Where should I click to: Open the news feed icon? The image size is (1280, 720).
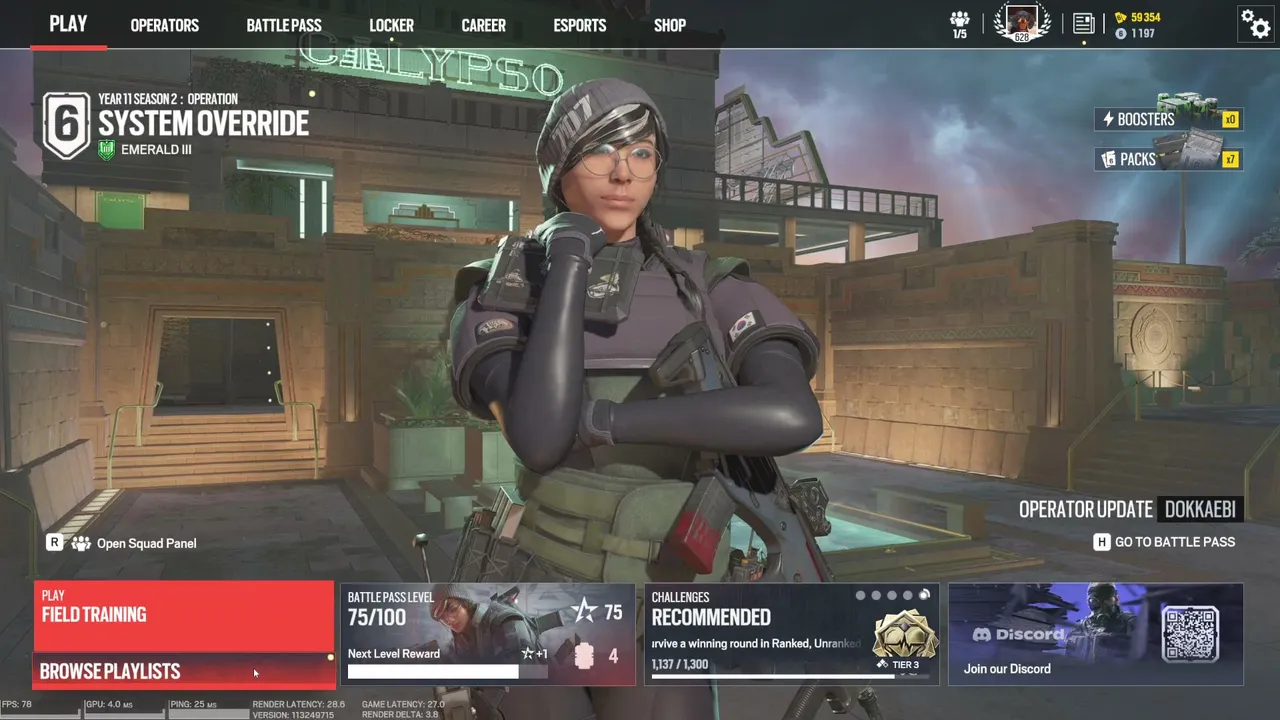point(1083,23)
